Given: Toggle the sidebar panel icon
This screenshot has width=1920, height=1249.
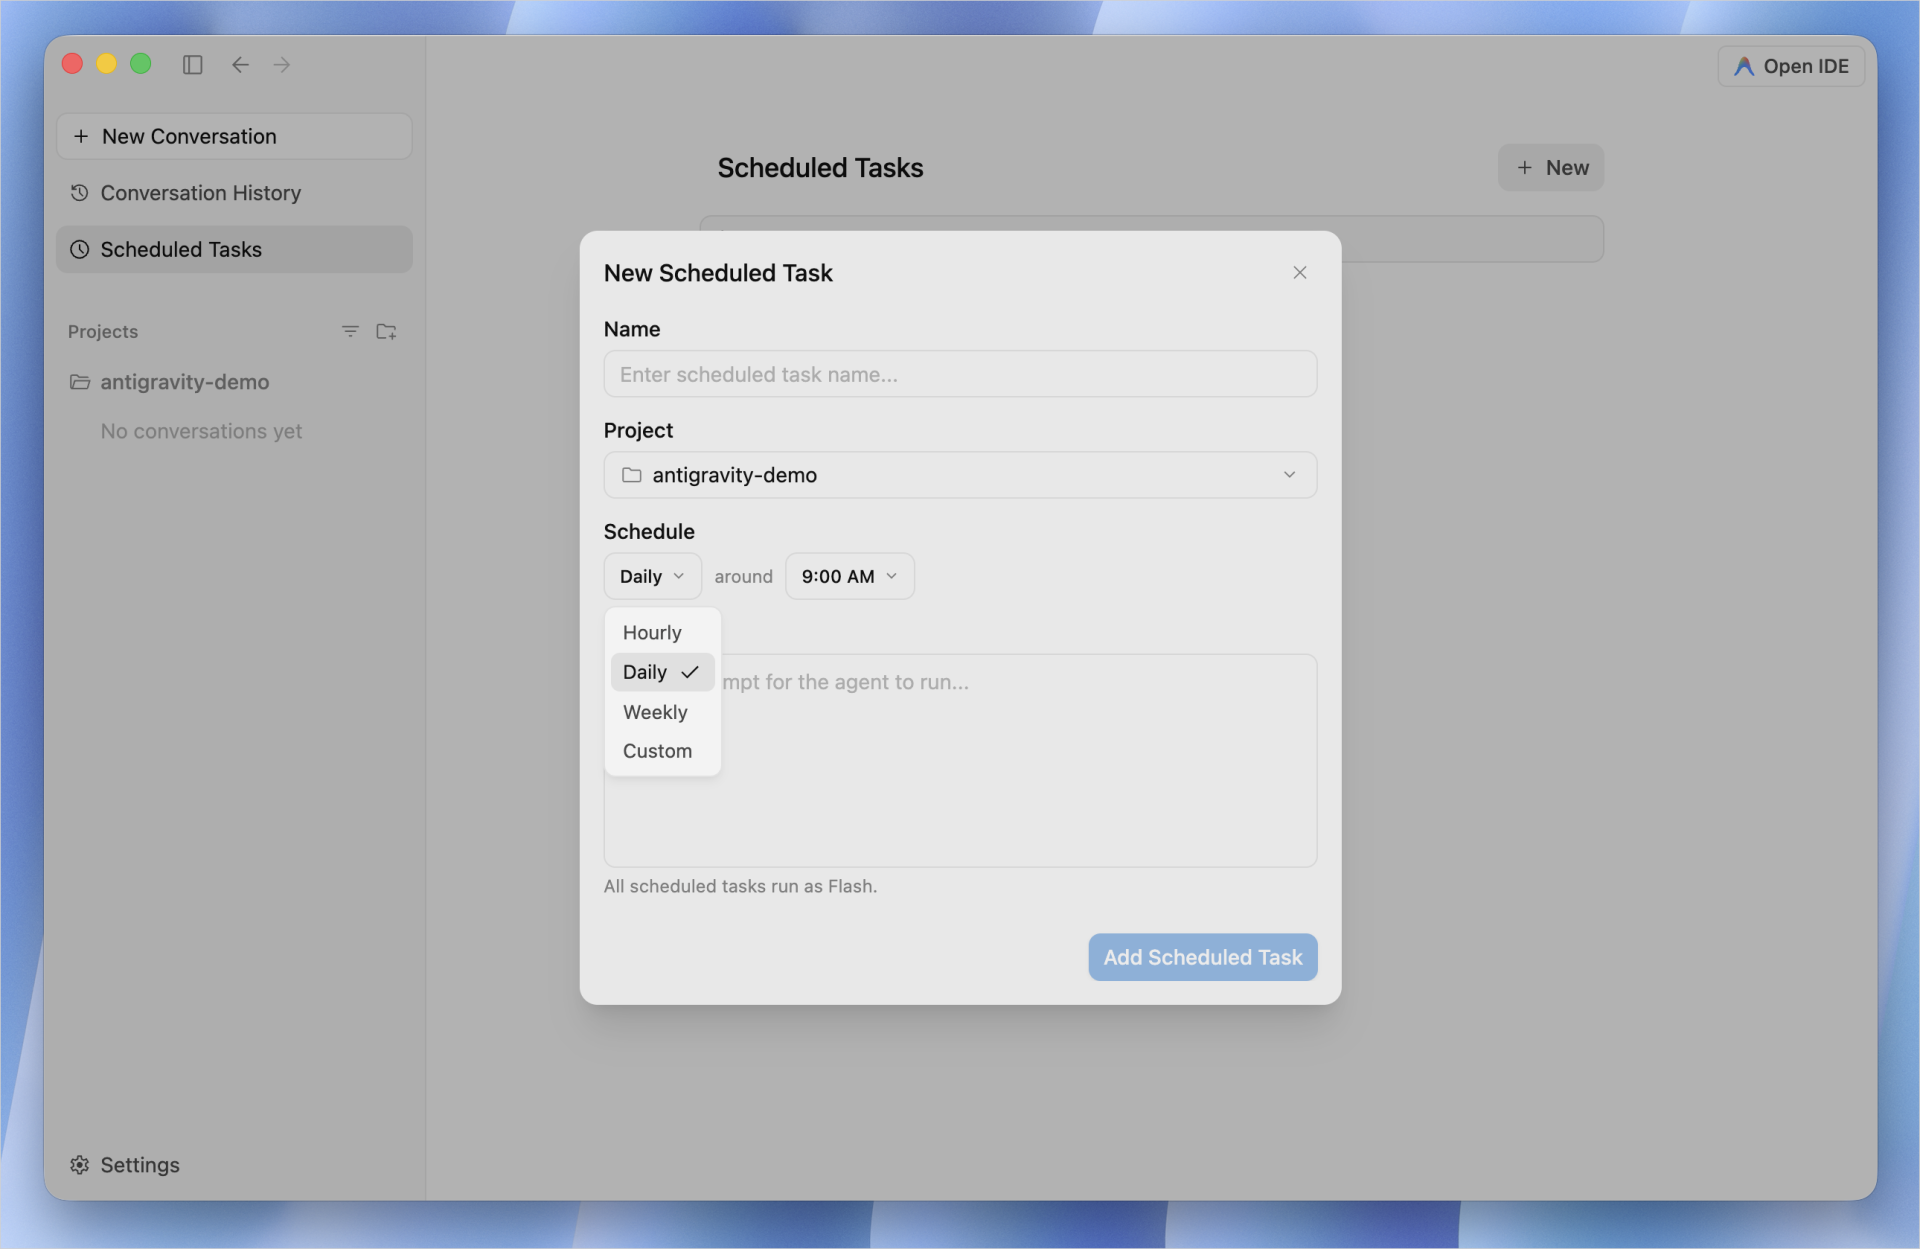Looking at the screenshot, I should pyautogui.click(x=193, y=65).
